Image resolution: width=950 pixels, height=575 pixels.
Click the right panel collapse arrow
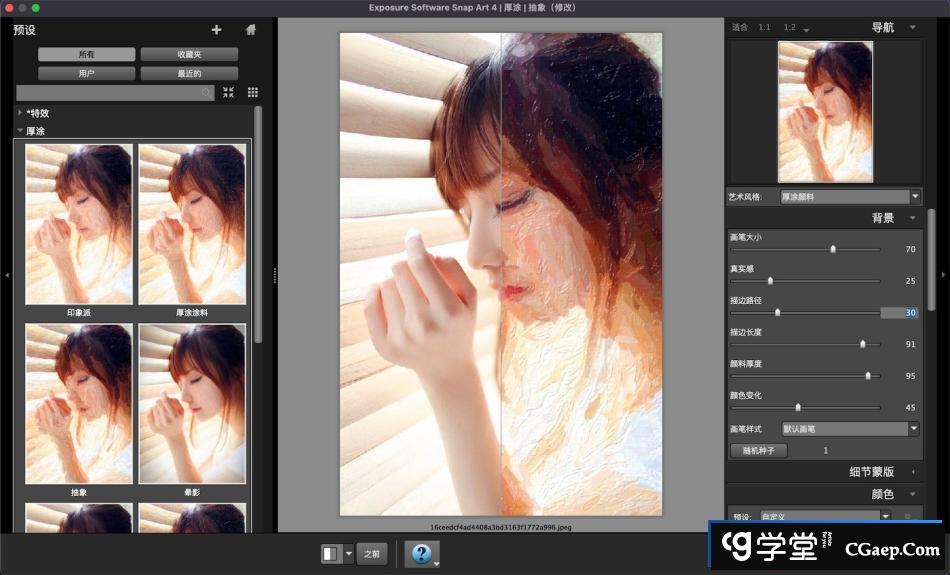[x=943, y=274]
